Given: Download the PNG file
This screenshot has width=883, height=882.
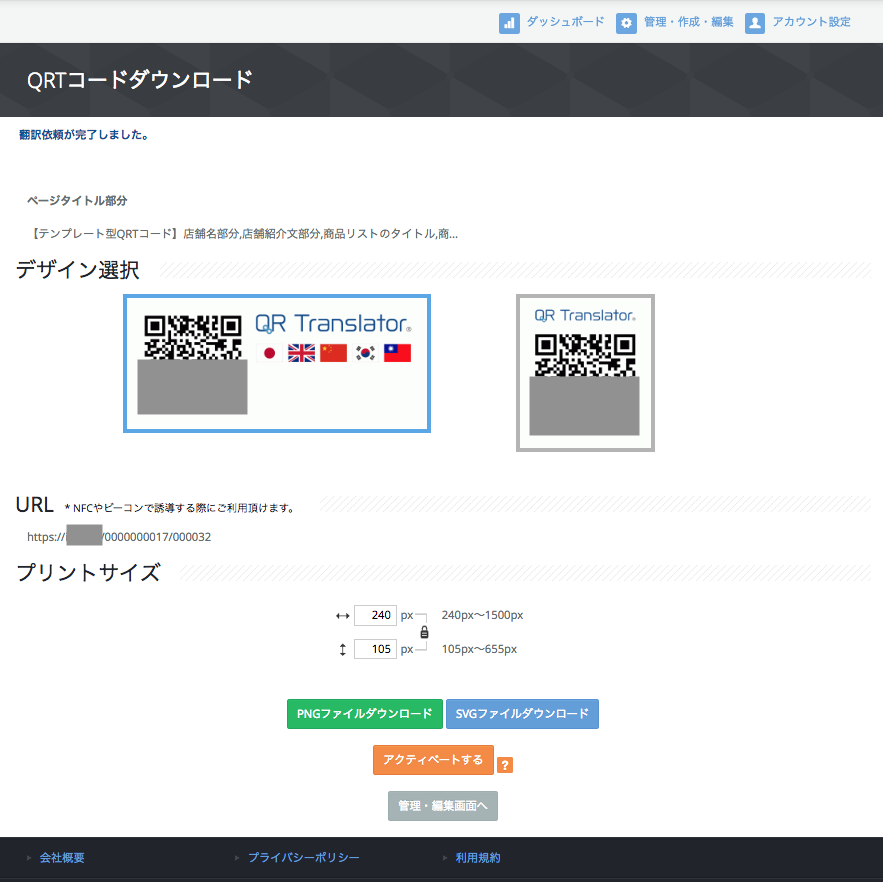Looking at the screenshot, I should click(x=365, y=714).
